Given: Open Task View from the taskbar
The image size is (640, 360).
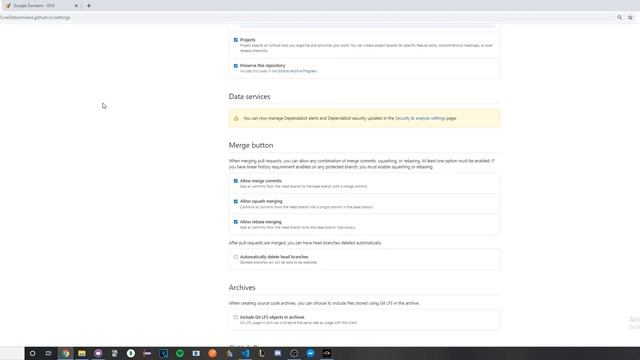Looking at the screenshot, I should 49,353.
